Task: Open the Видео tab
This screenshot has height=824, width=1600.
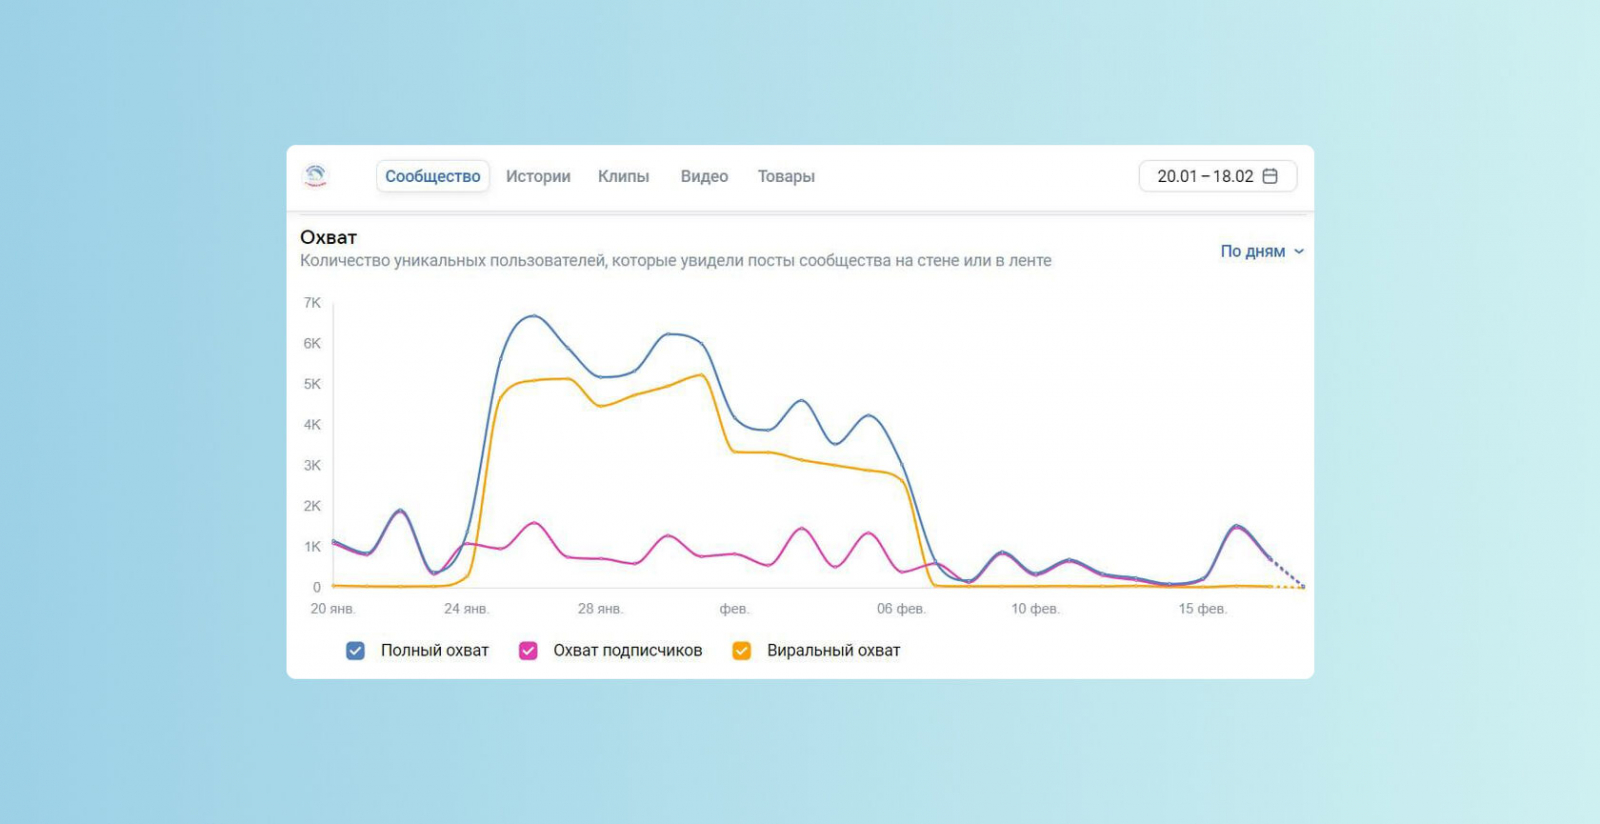Action: (x=704, y=176)
